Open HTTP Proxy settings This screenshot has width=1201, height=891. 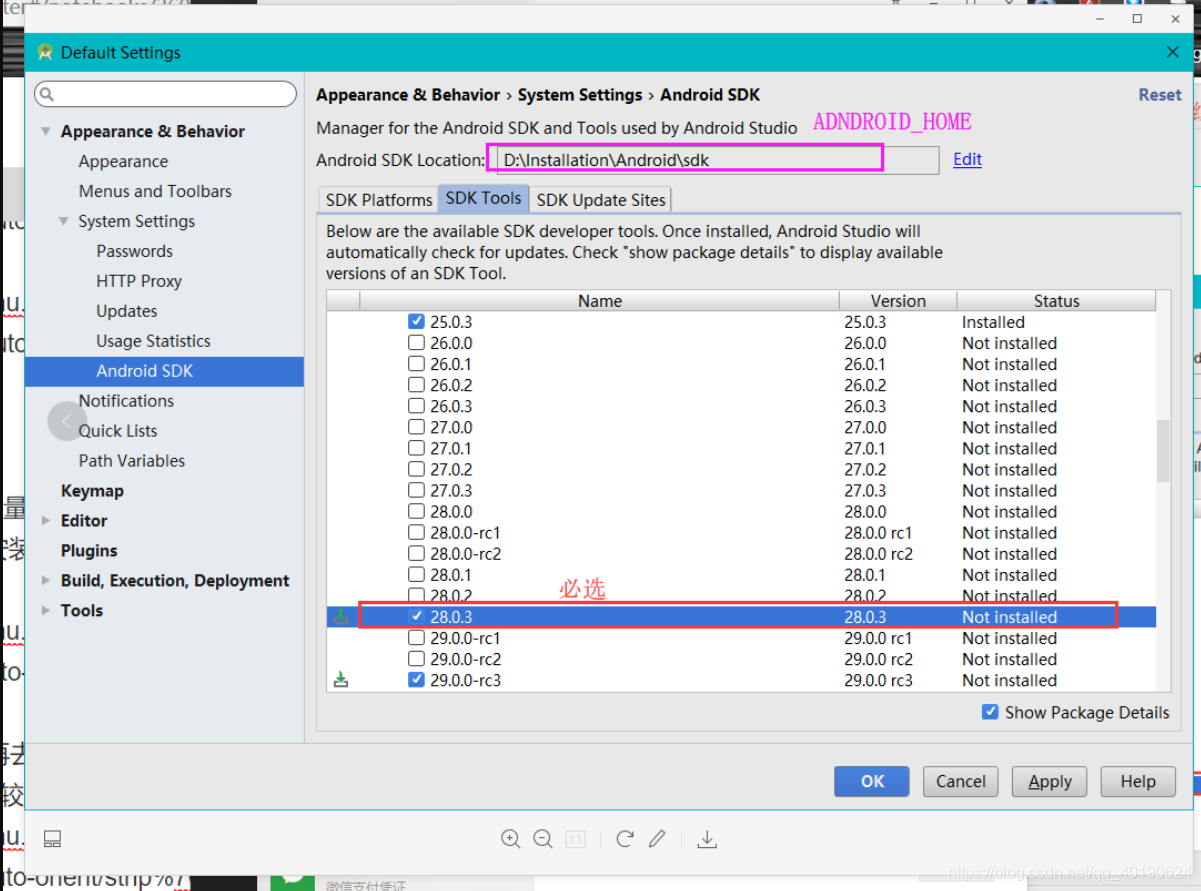tap(139, 281)
